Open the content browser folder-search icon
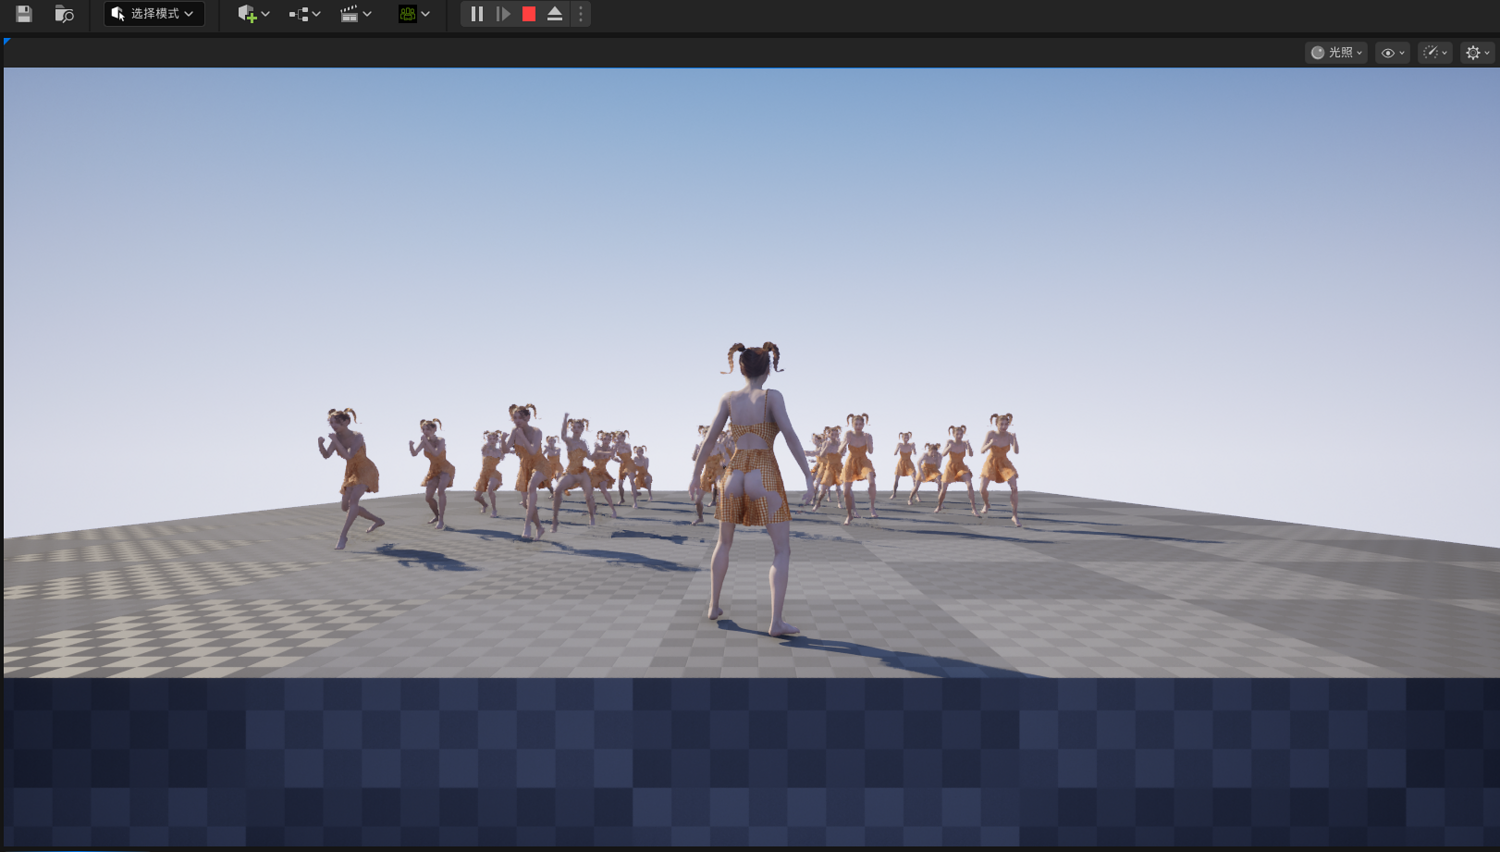This screenshot has height=852, width=1500. pyautogui.click(x=64, y=14)
